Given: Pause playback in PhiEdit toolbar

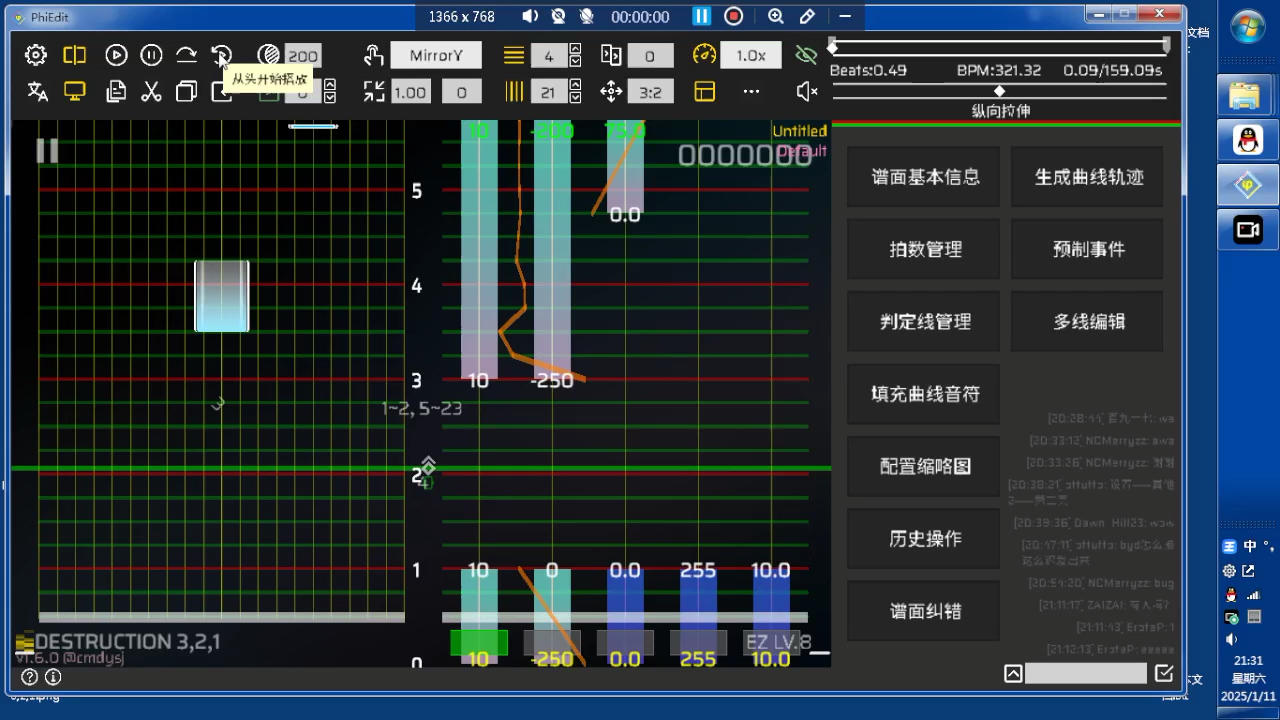Looking at the screenshot, I should 151,56.
